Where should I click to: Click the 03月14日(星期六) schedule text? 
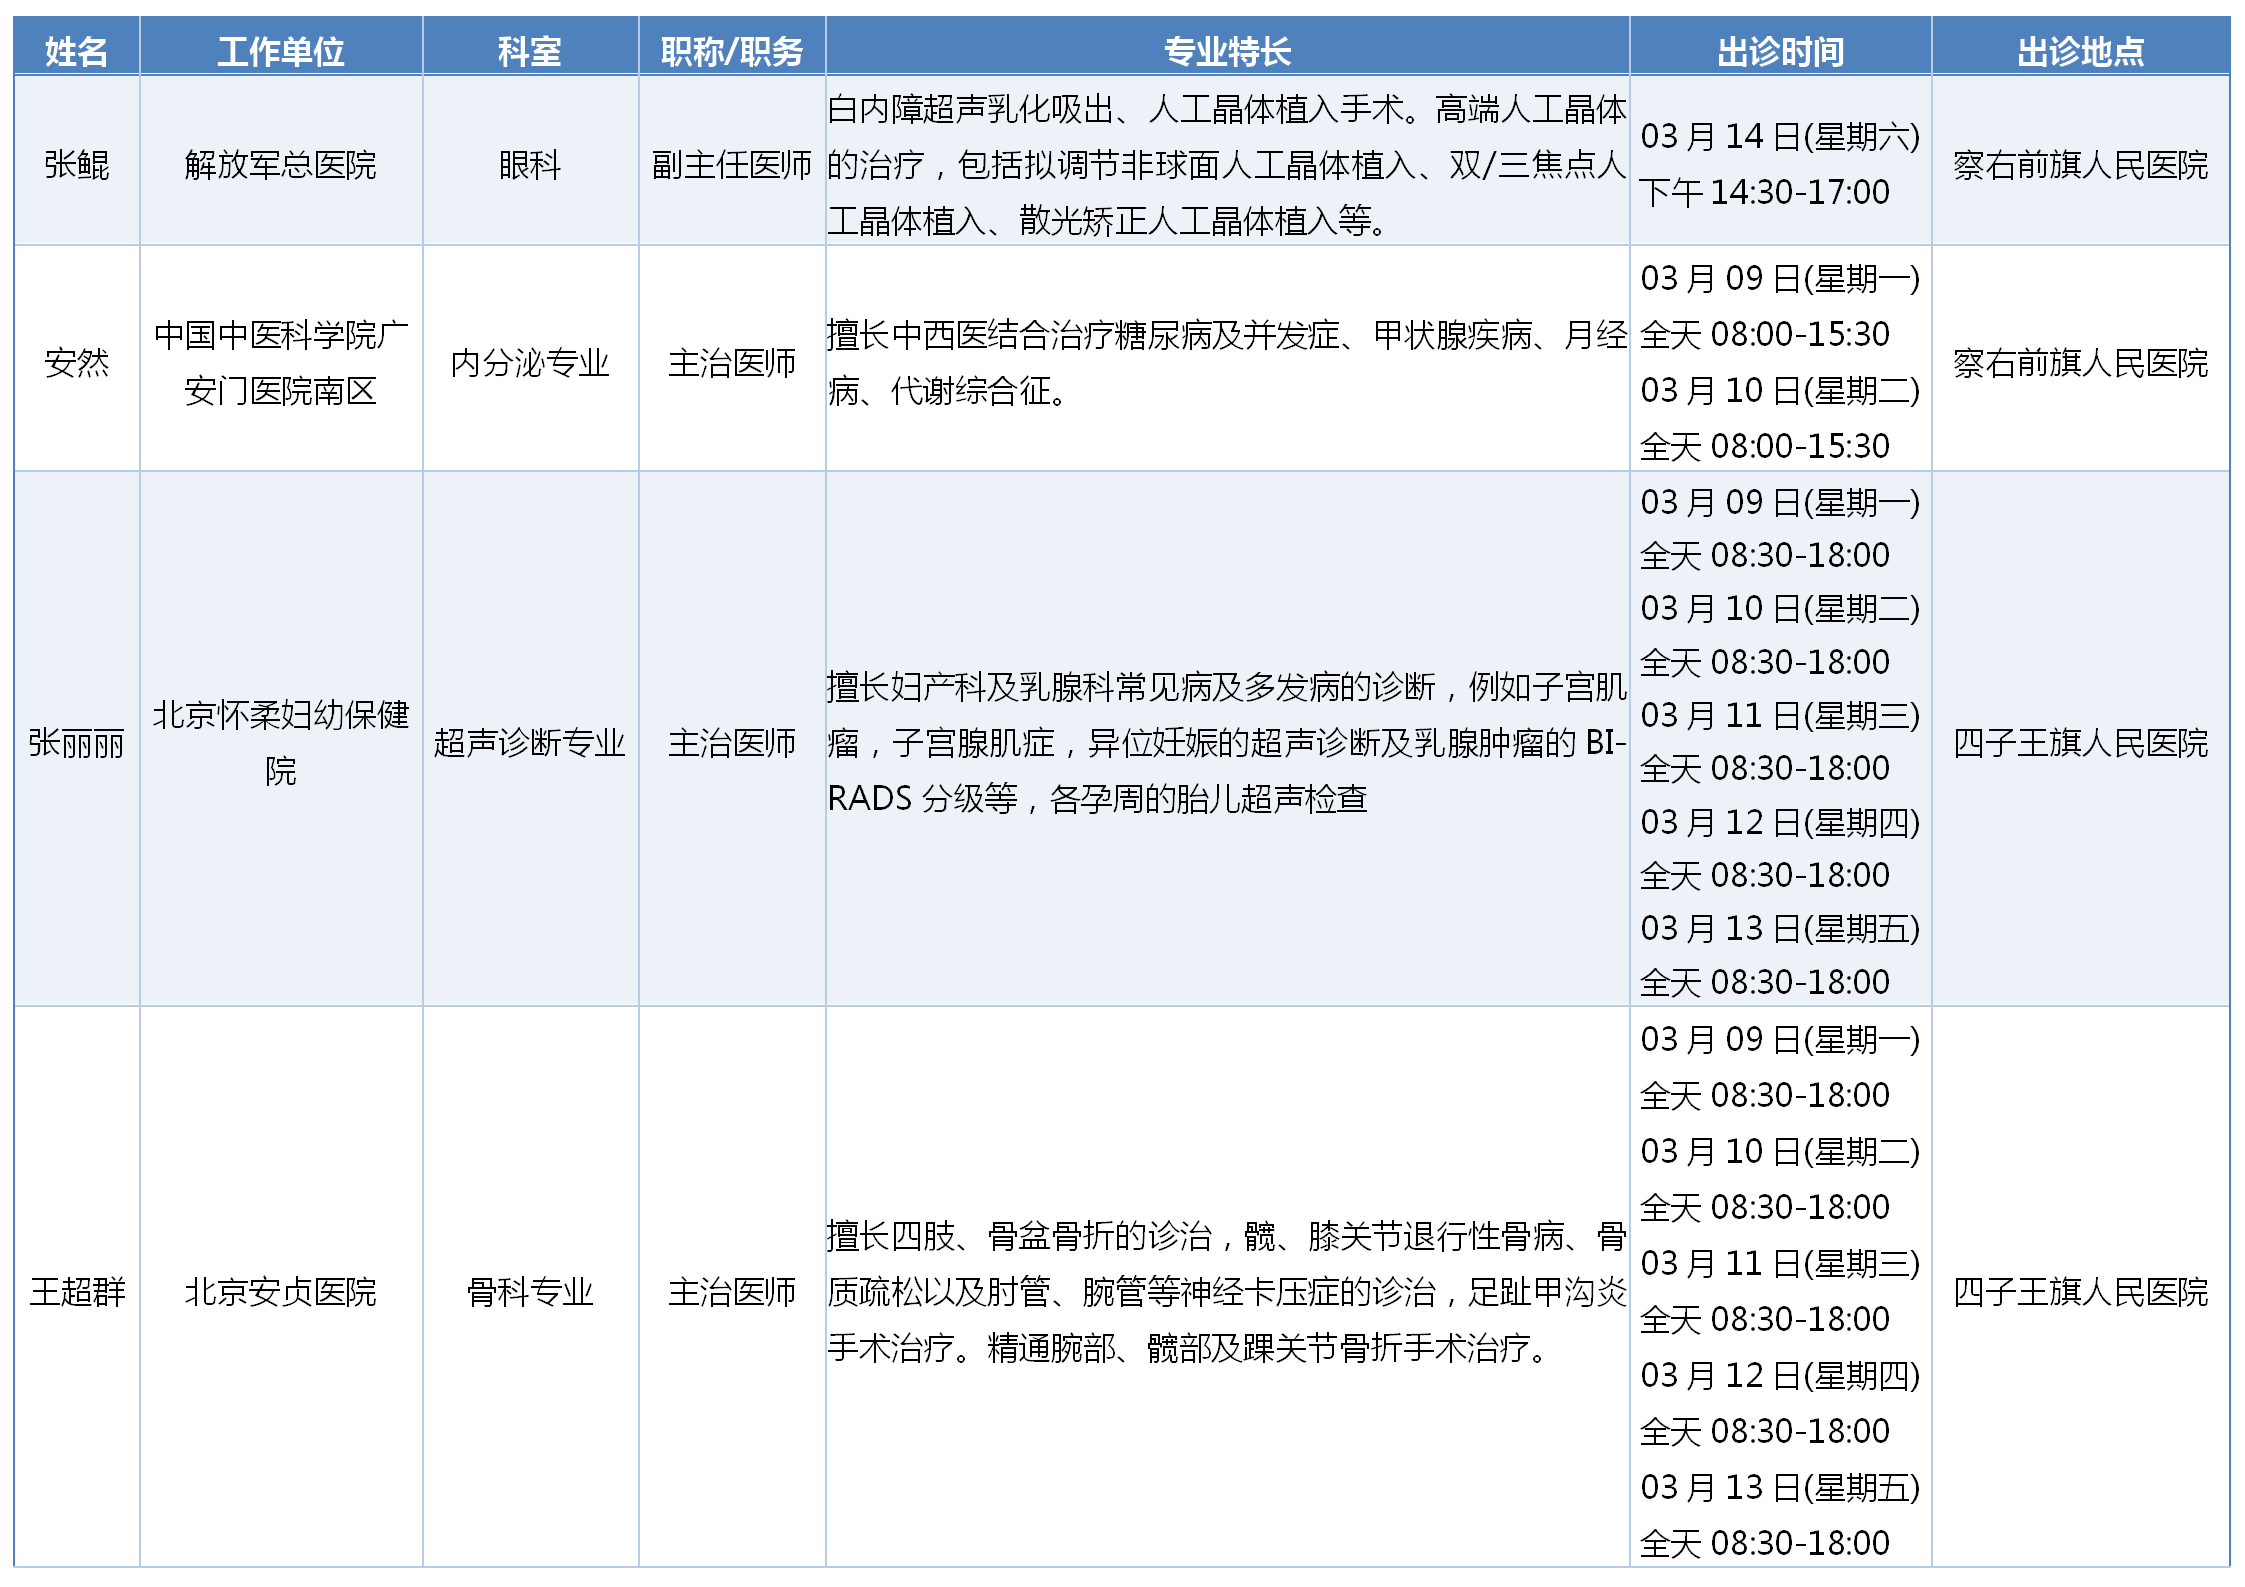coord(1780,136)
